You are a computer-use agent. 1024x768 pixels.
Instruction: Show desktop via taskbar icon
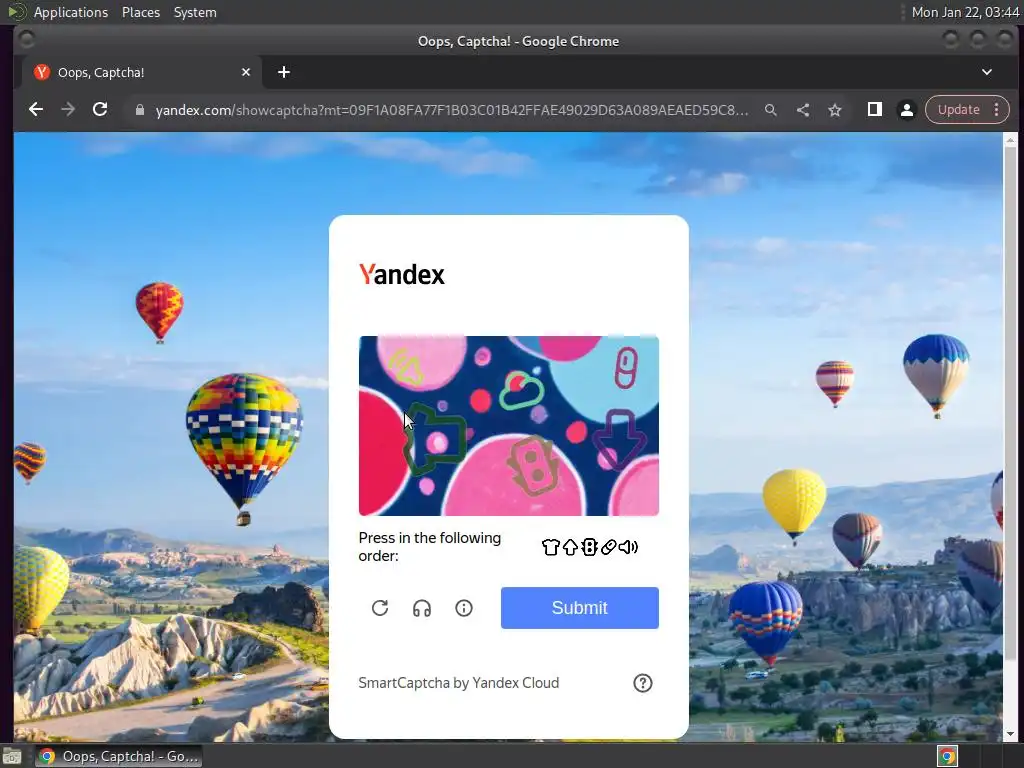coord(12,756)
